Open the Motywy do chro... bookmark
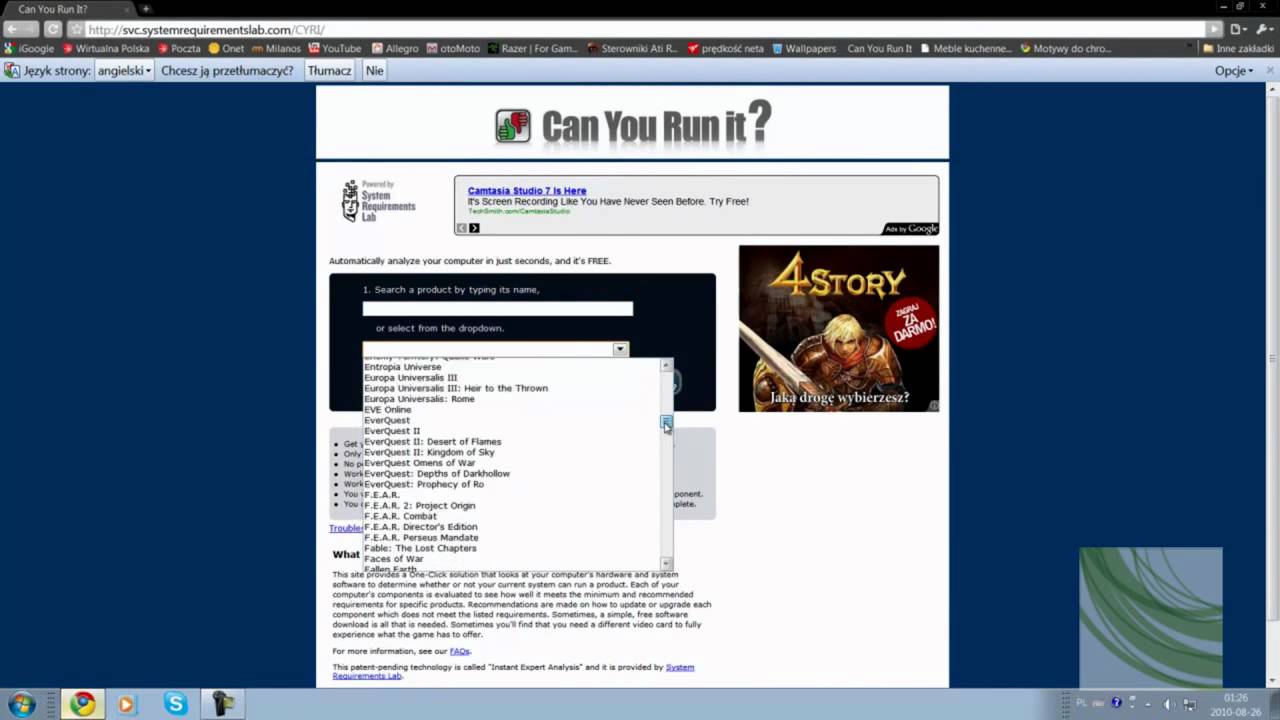The height and width of the screenshot is (720, 1280). coord(1066,48)
